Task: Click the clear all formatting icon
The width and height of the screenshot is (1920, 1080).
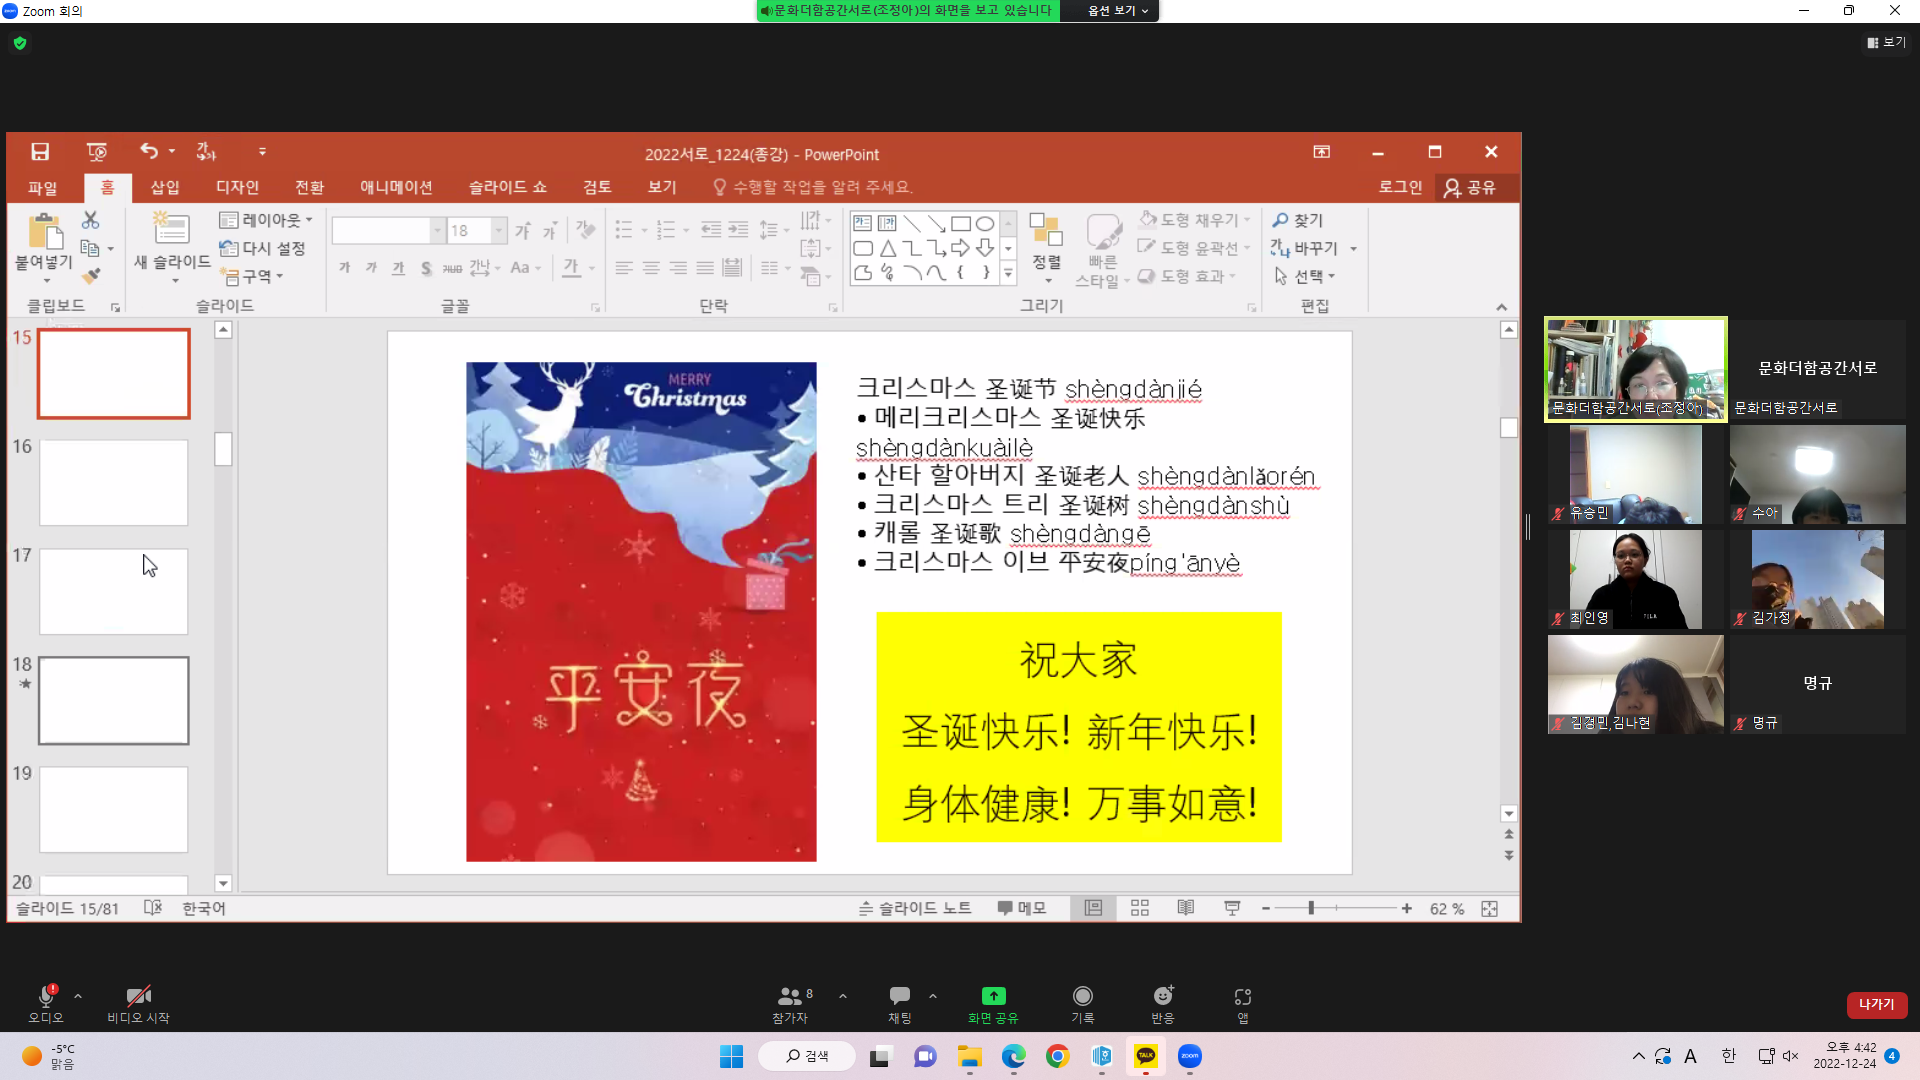Action: point(586,230)
